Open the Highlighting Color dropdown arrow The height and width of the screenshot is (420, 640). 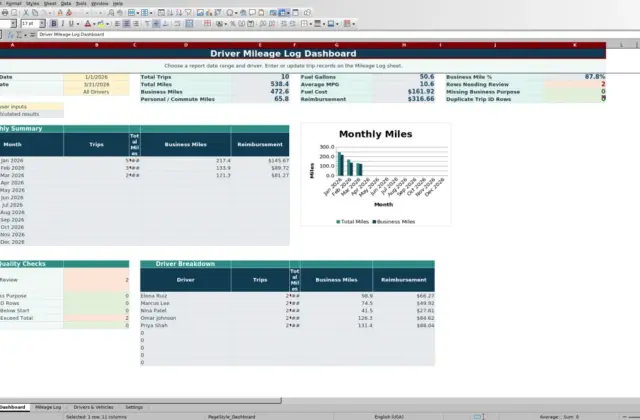pyautogui.click(x=107, y=24)
